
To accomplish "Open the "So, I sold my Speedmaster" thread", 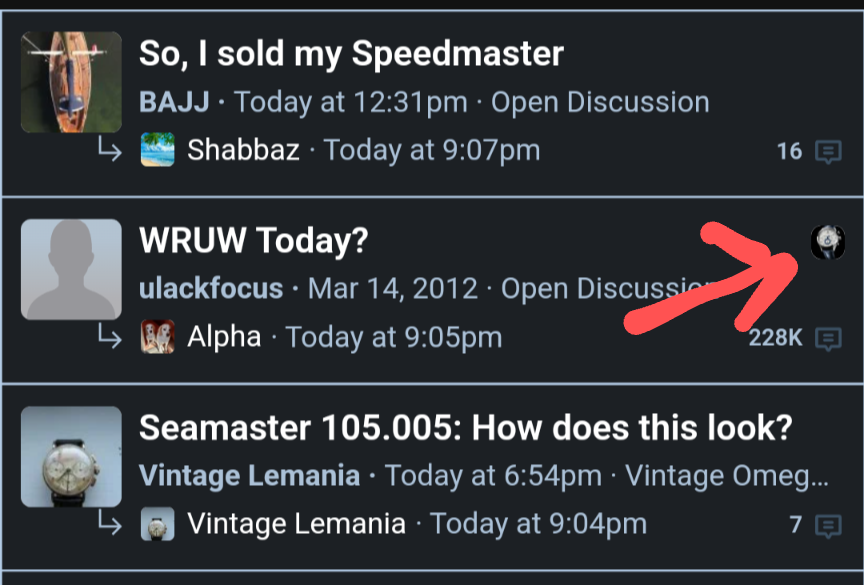I will click(351, 54).
